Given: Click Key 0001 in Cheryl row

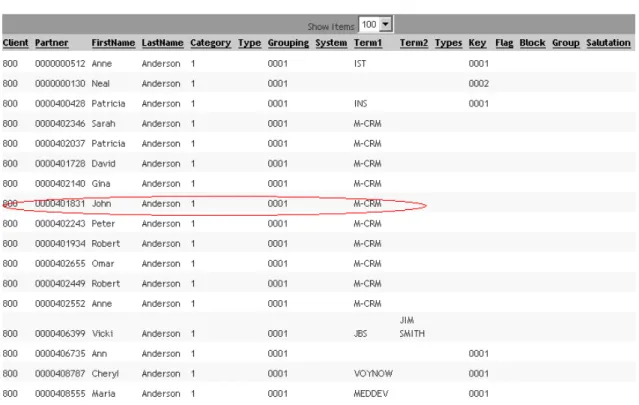Looking at the screenshot, I should tap(478, 373).
